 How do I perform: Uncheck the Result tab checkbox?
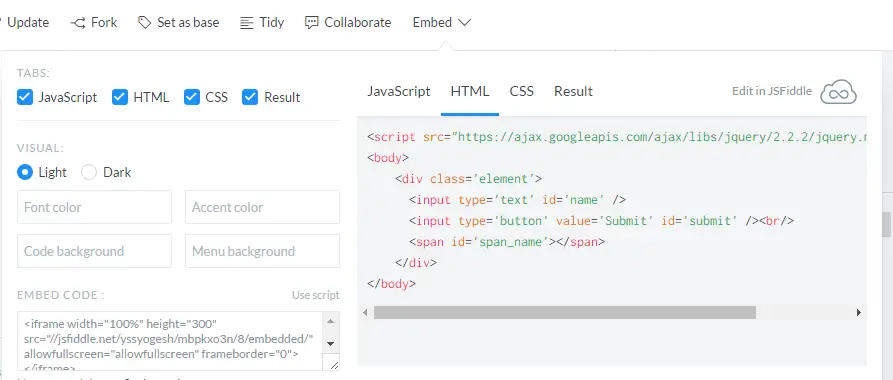coord(250,97)
